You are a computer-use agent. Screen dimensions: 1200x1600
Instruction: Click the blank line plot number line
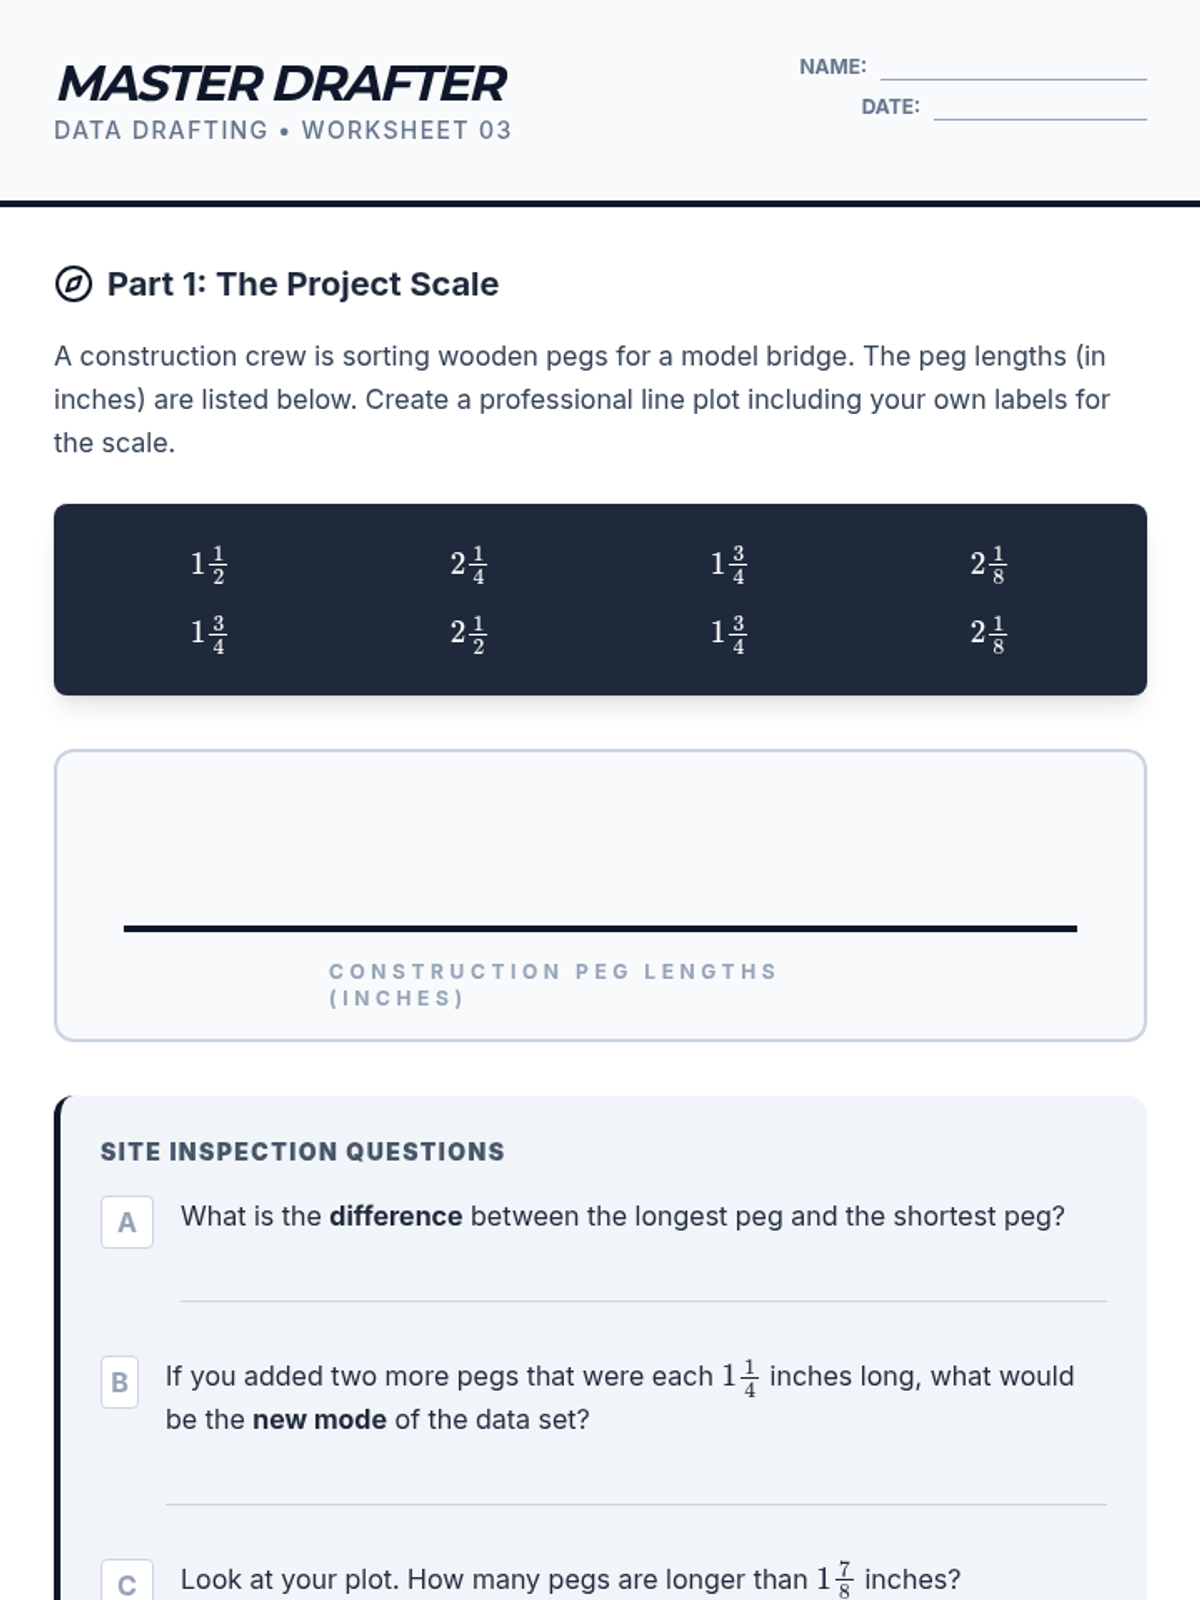point(600,928)
